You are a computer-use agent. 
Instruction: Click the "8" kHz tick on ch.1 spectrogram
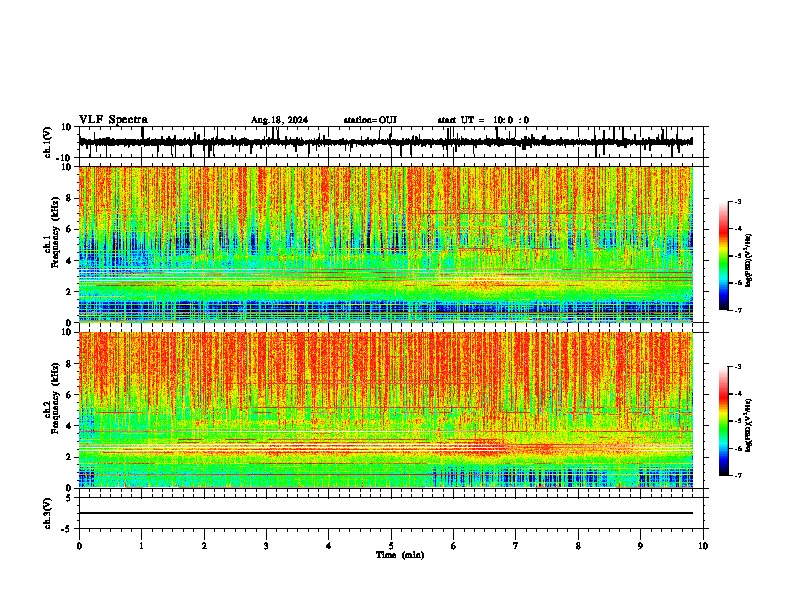tap(69, 198)
